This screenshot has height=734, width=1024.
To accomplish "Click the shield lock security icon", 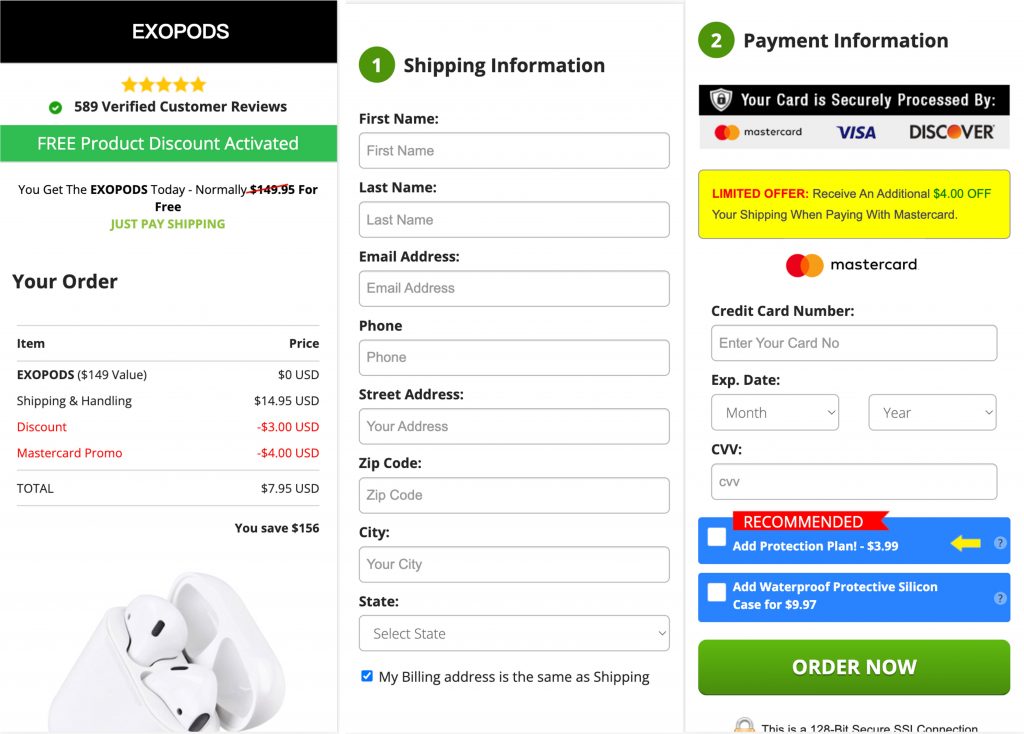I will click(x=720, y=100).
